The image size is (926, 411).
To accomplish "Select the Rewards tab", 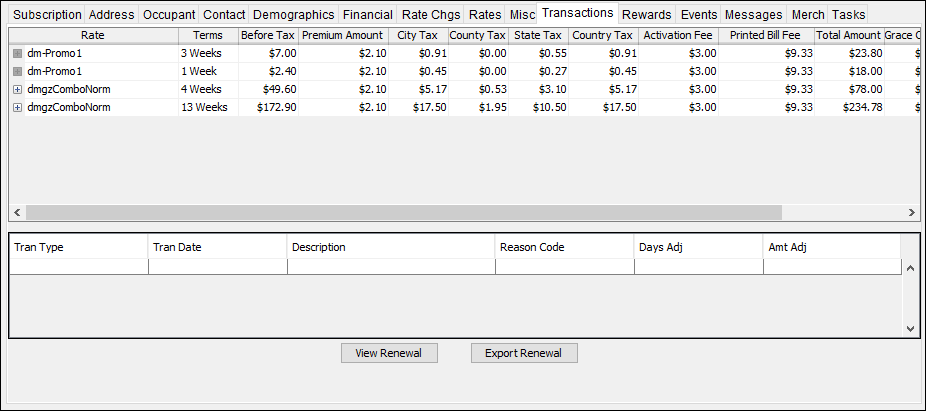I will (646, 15).
